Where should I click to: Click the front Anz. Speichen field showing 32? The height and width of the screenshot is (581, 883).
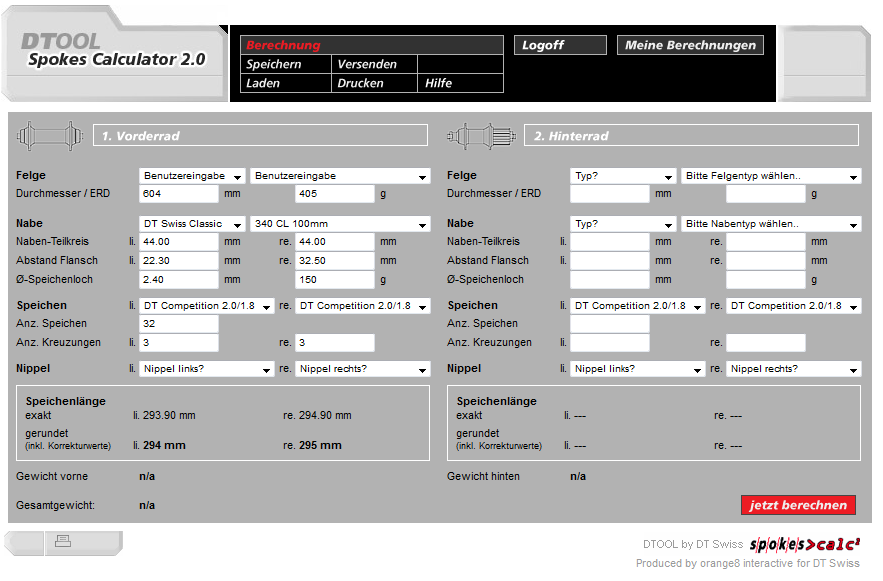click(x=178, y=324)
